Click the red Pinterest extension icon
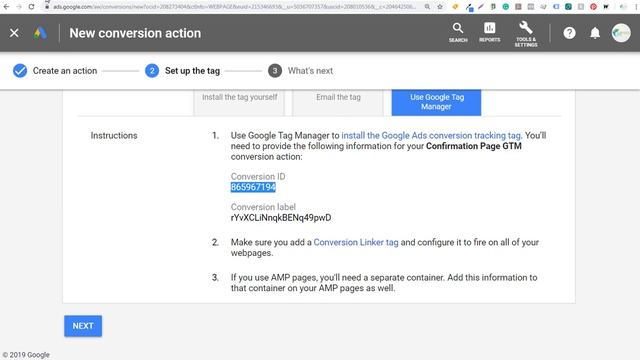Viewport: 640px width, 360px height. [593, 7]
